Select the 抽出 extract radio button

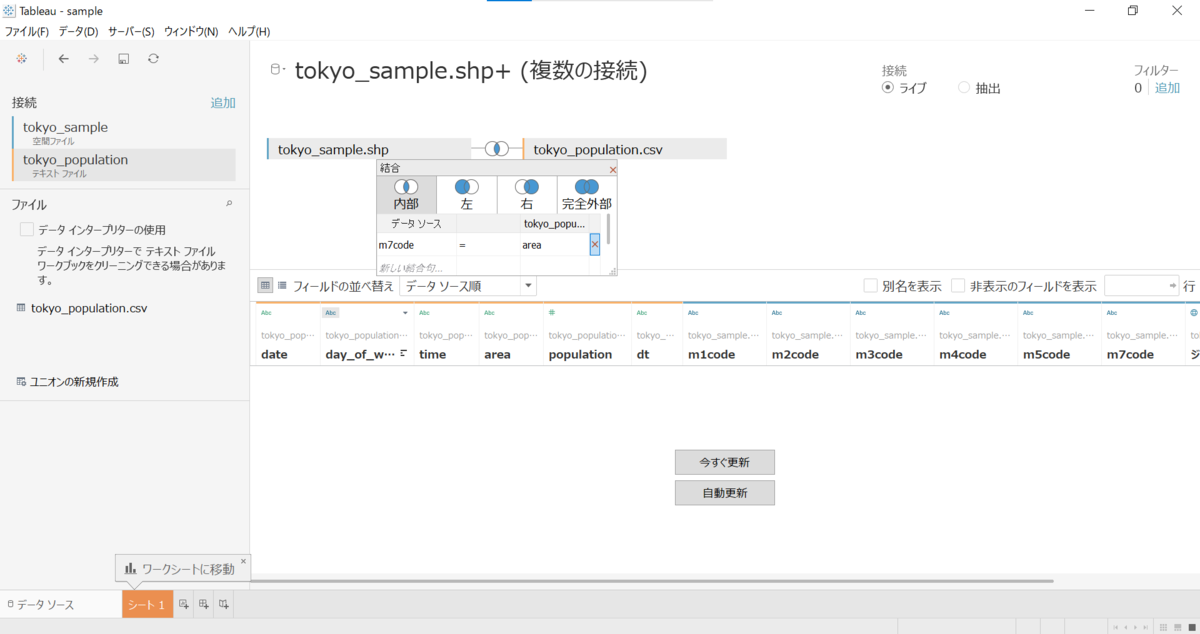[x=964, y=88]
